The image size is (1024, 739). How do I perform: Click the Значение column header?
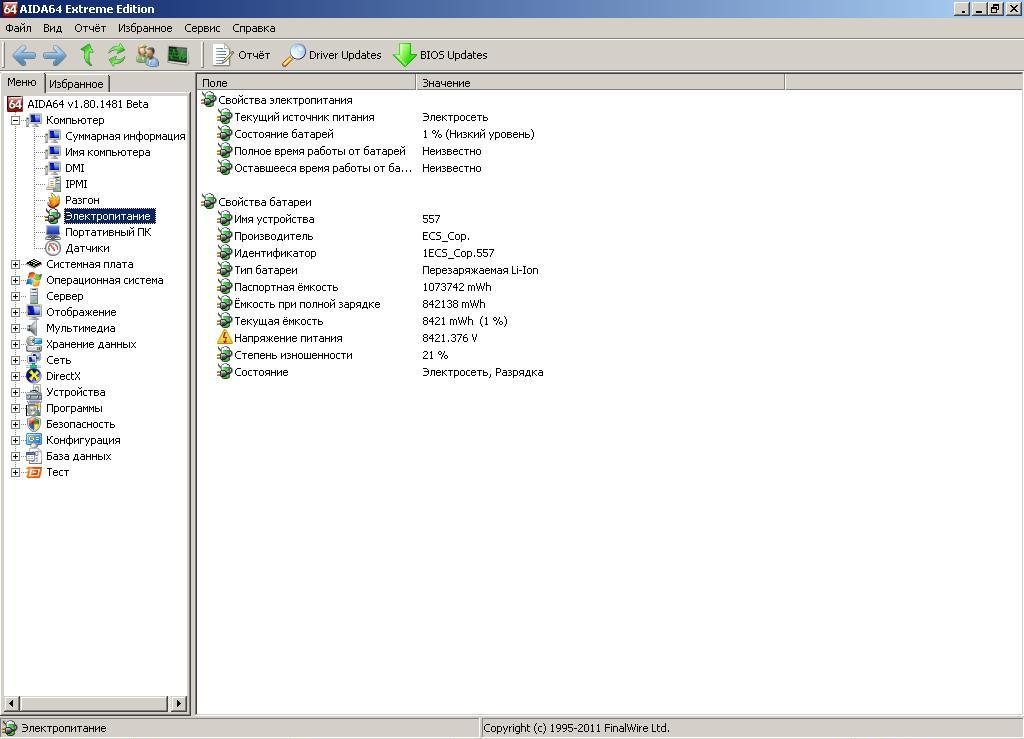[600, 83]
